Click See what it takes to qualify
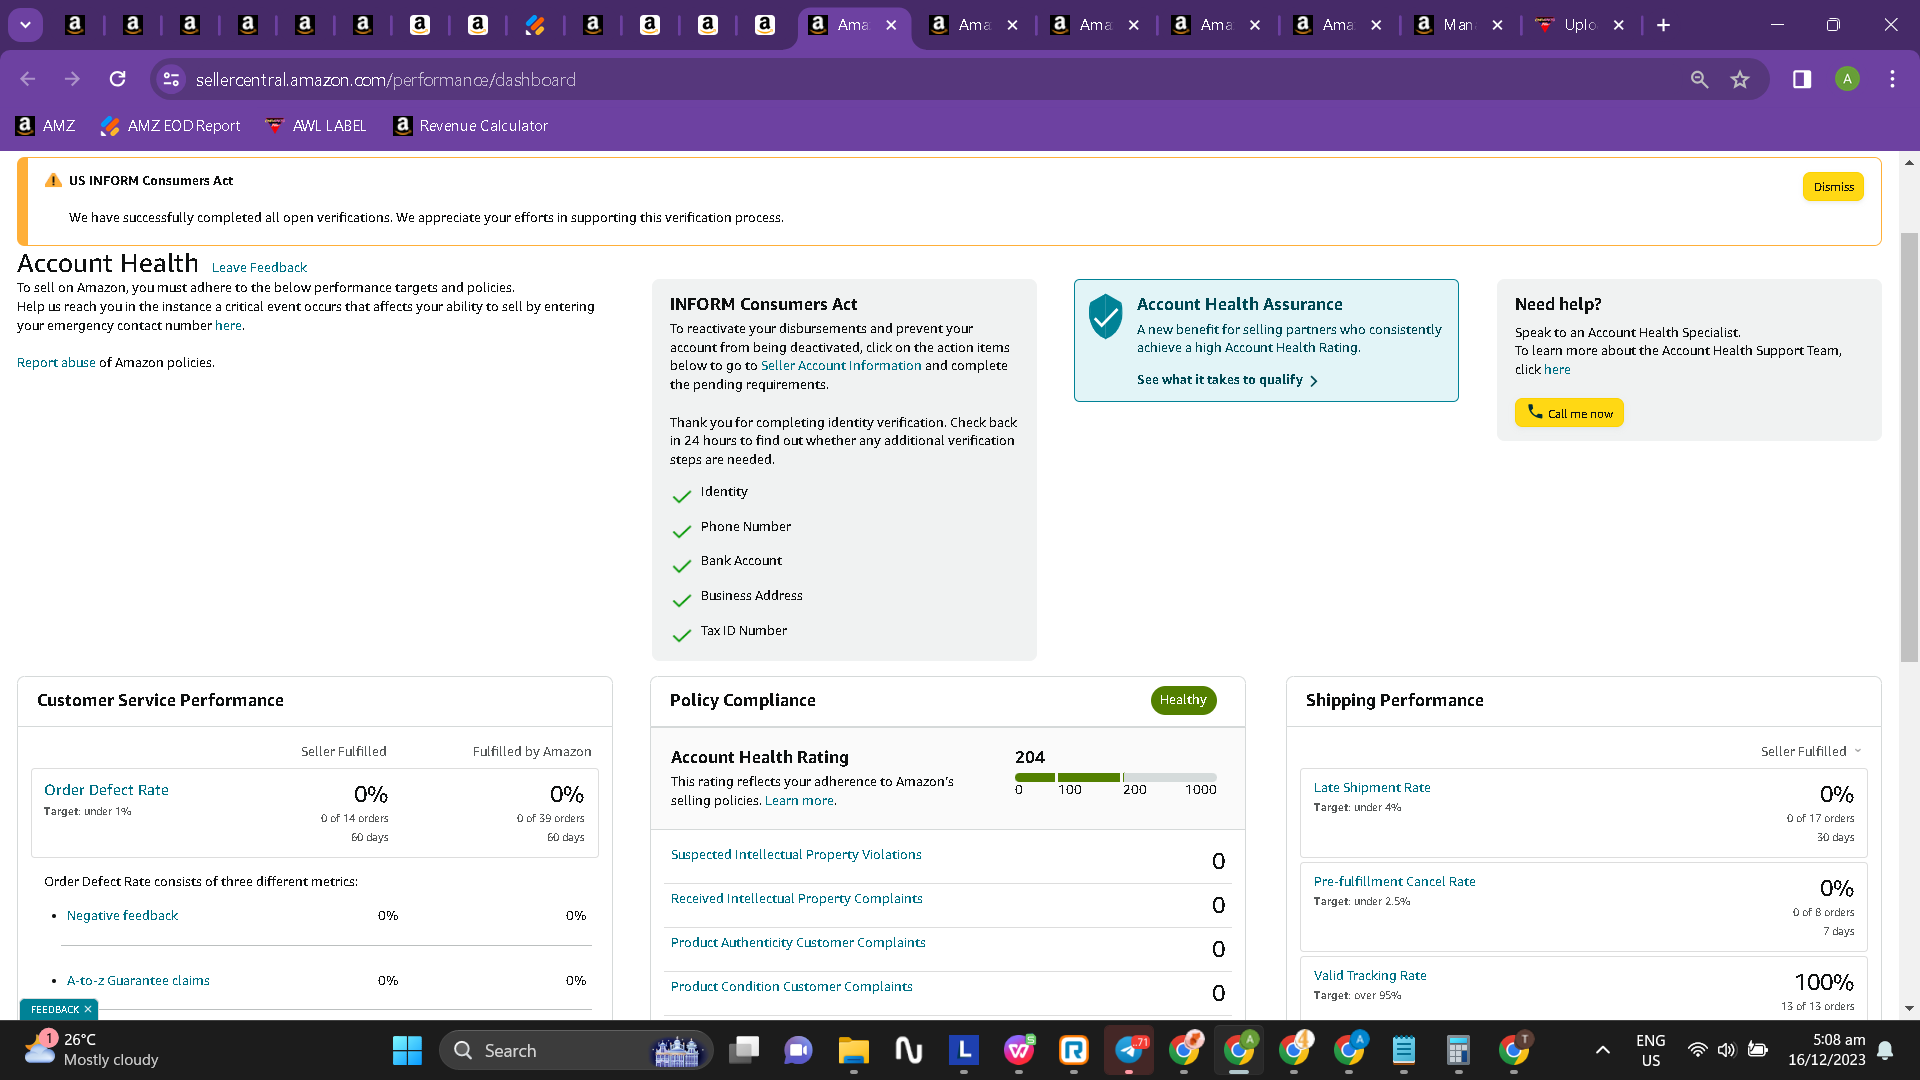 click(1227, 380)
